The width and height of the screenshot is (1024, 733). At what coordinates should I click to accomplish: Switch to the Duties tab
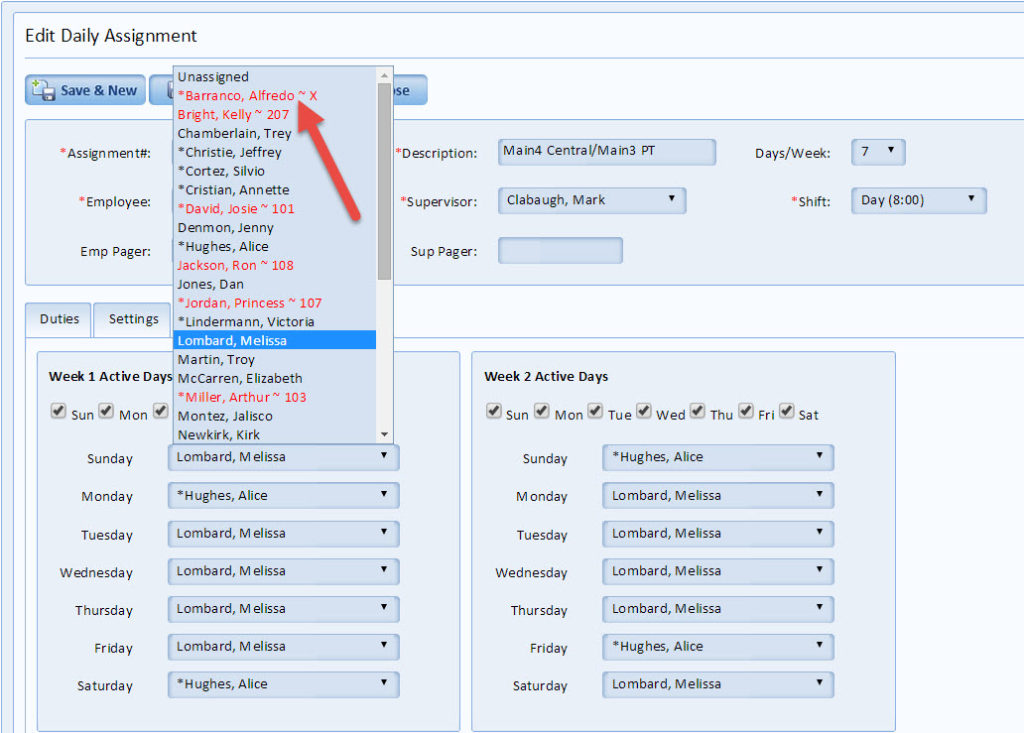[59, 319]
